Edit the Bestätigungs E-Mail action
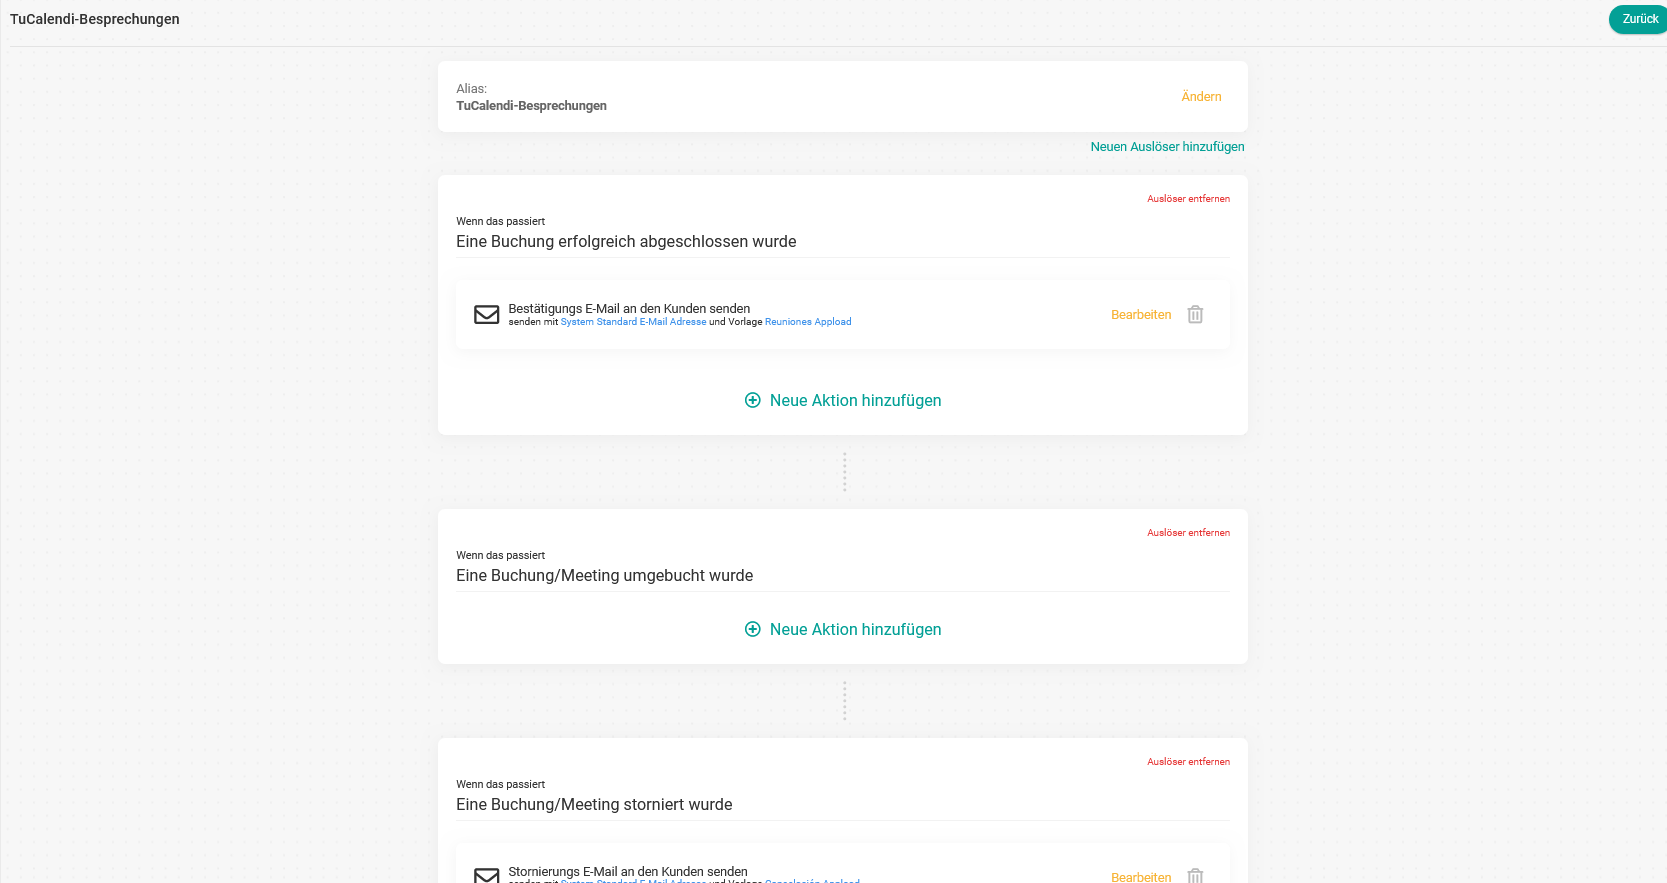This screenshot has width=1667, height=883. click(1141, 315)
